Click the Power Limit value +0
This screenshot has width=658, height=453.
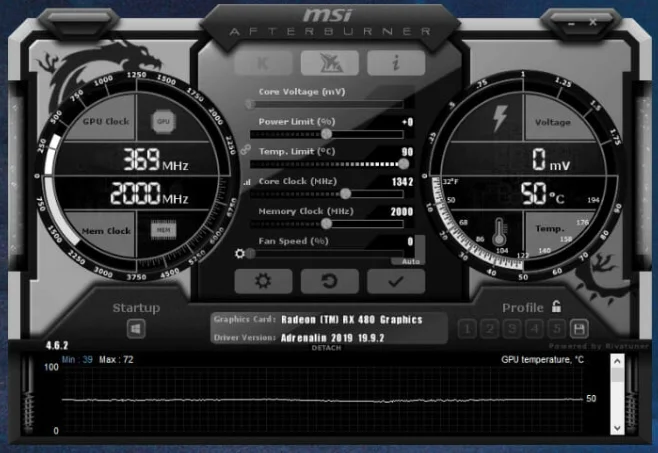(x=407, y=122)
